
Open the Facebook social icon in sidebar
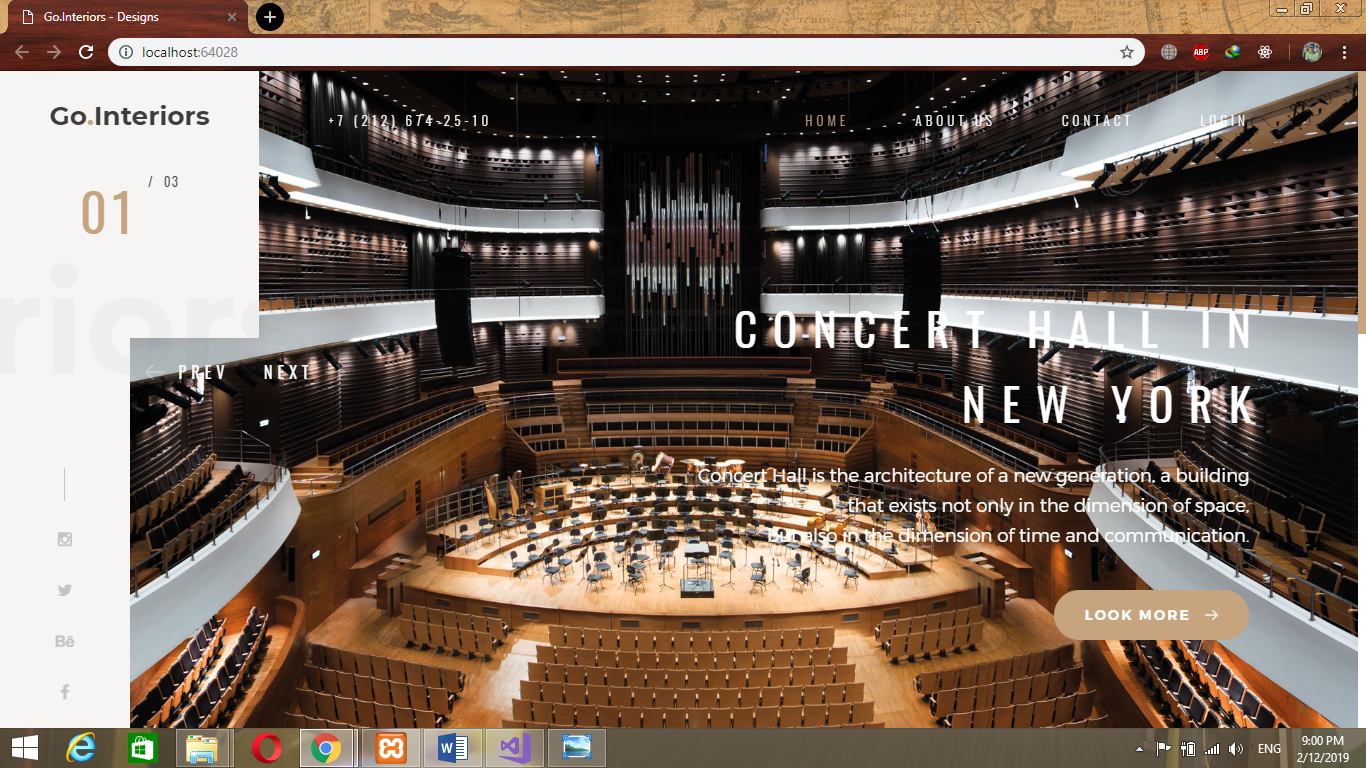65,692
